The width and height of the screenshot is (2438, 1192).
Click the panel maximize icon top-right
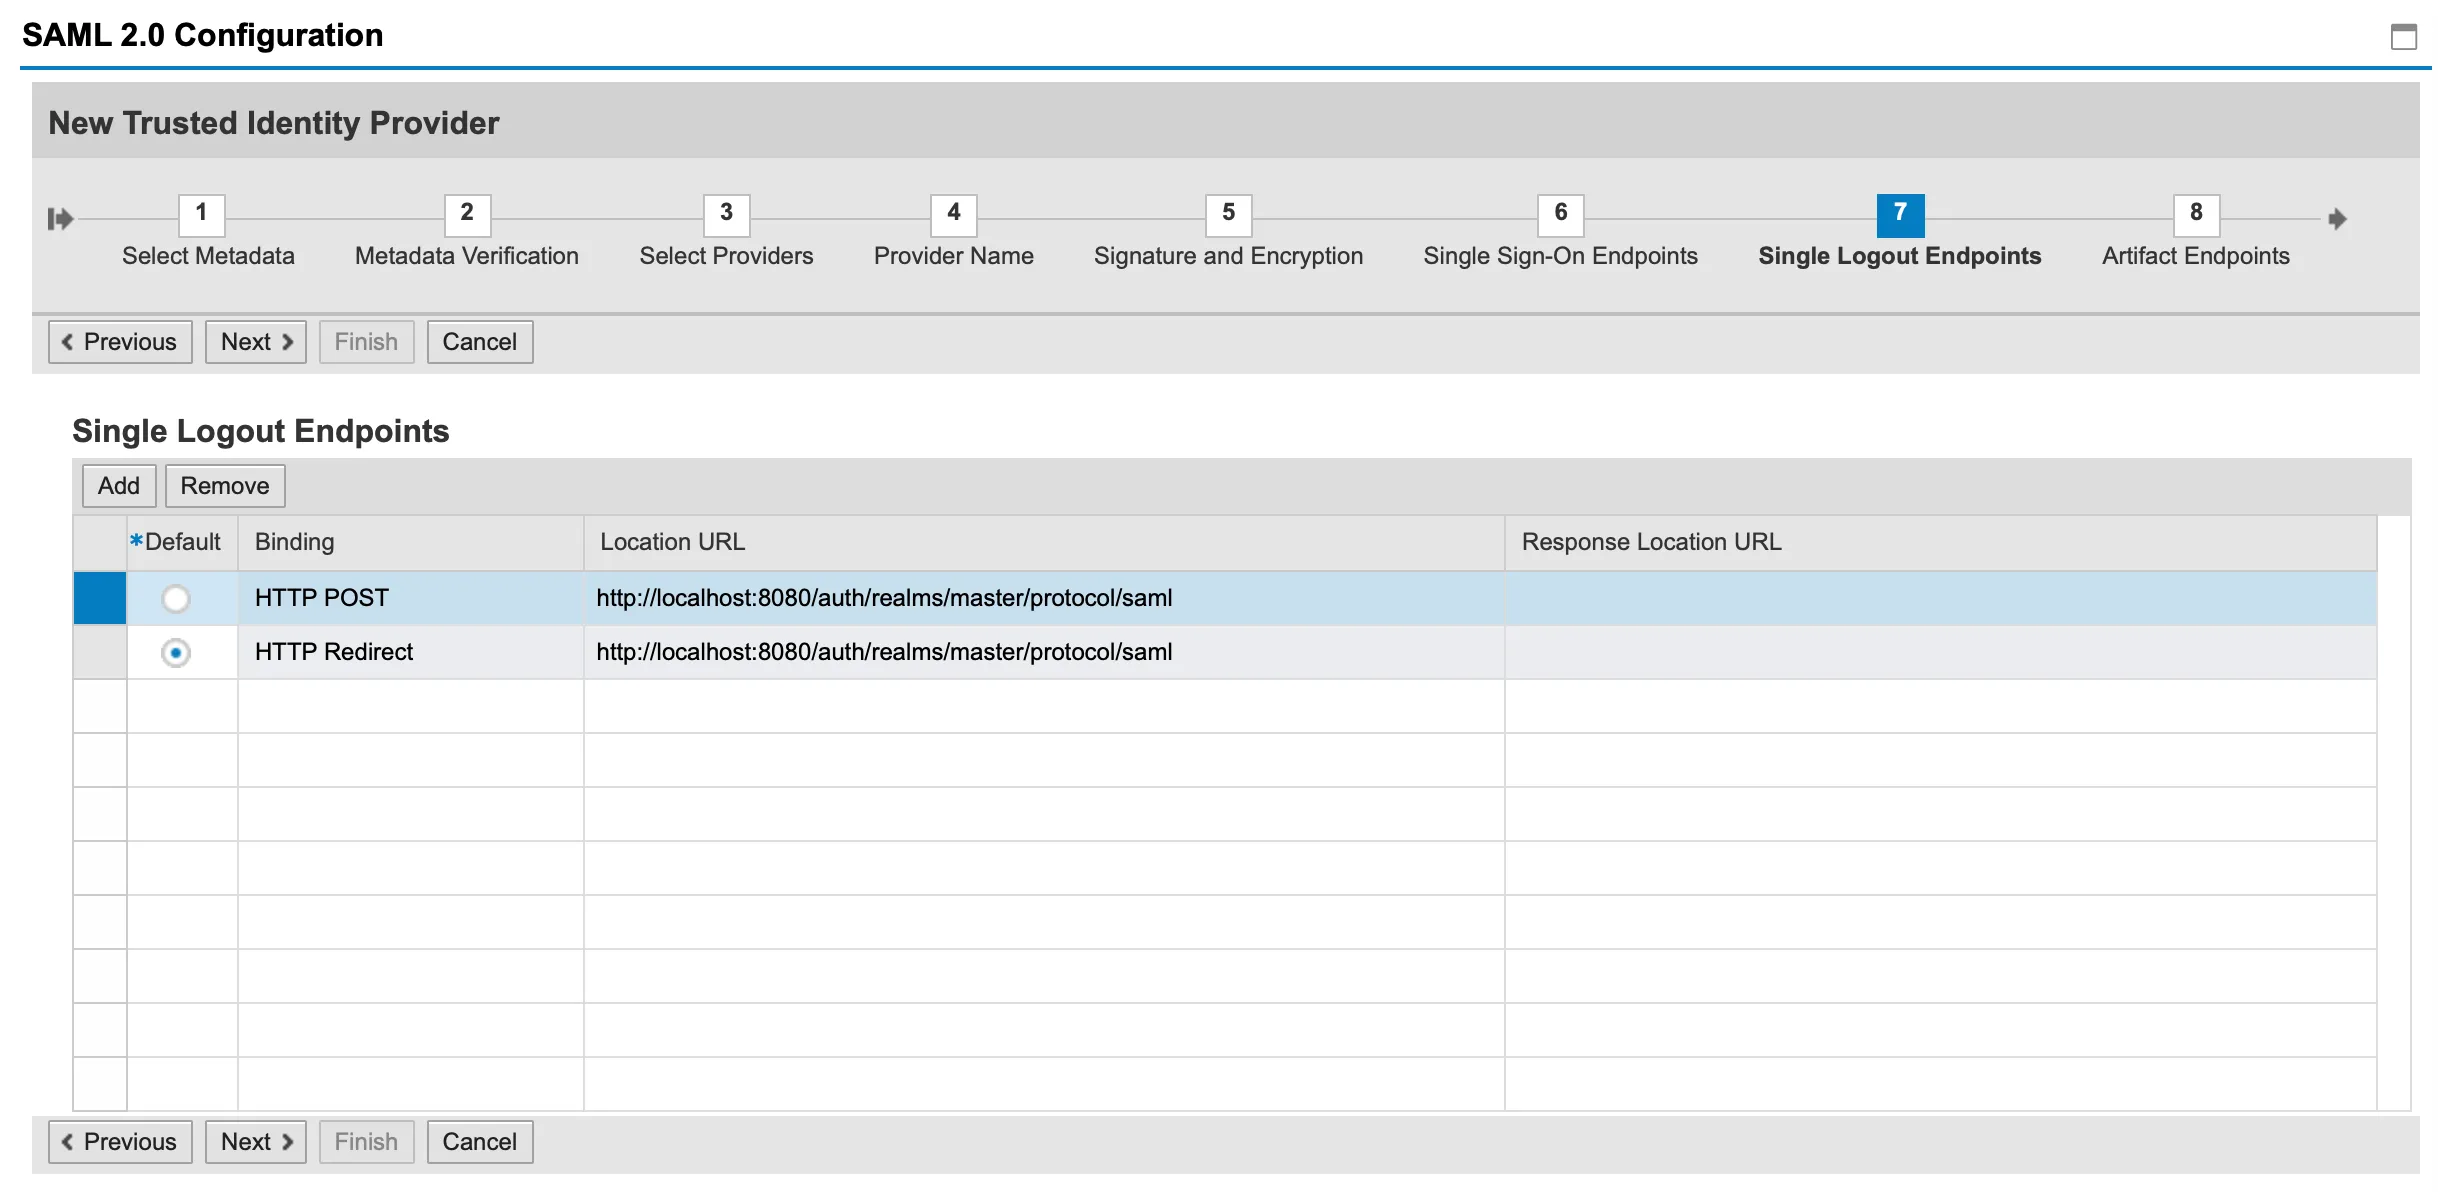(x=2403, y=37)
